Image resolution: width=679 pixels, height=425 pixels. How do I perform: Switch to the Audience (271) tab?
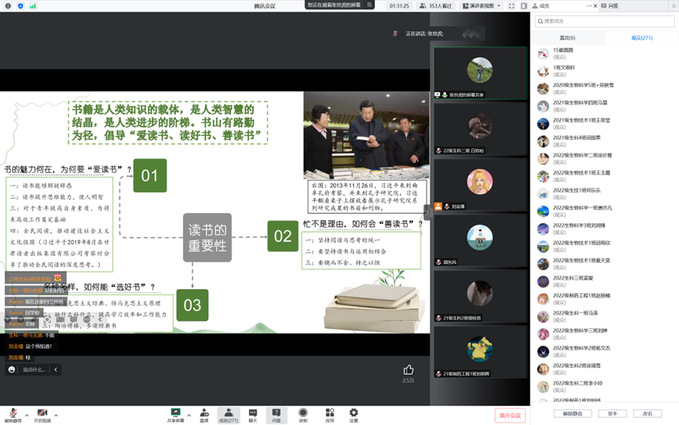coord(642,37)
